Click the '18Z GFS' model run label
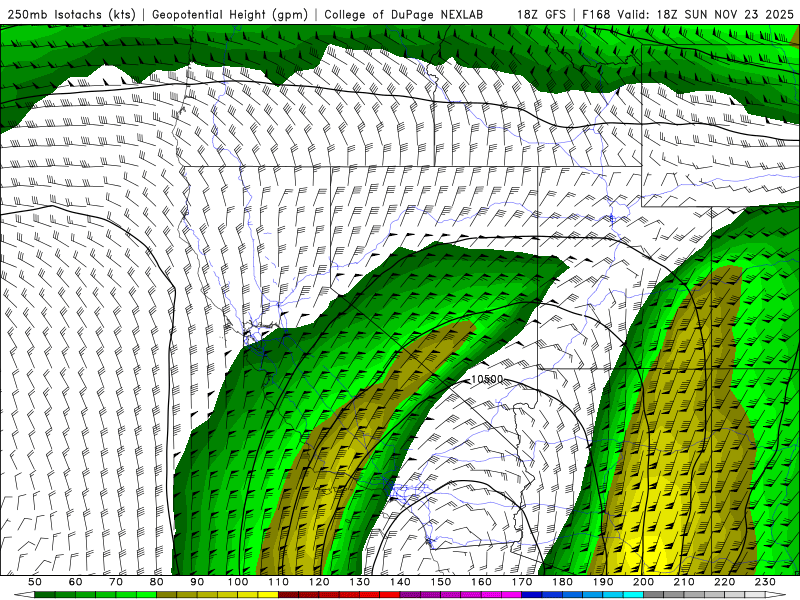This screenshot has height=600, width=800. pyautogui.click(x=541, y=14)
